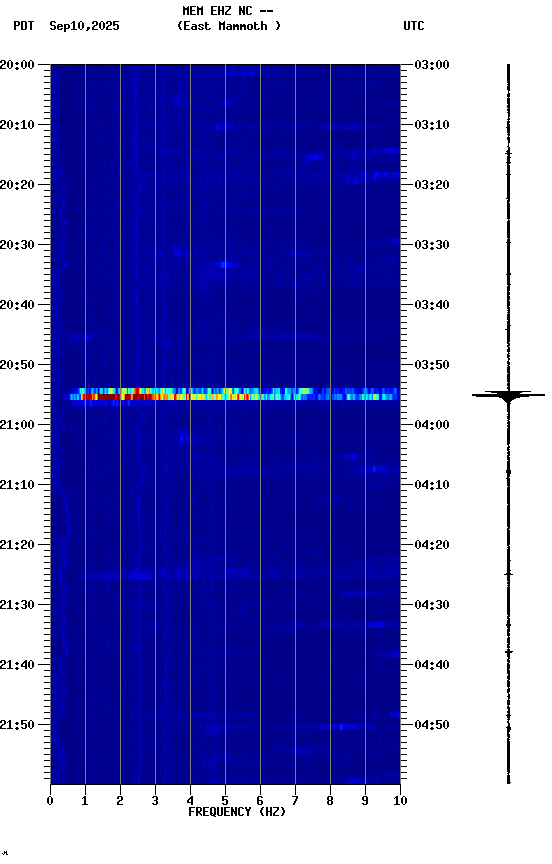Click the "(East Mammoth )" subtitle
Viewport: 552px width, 864px height.
(229, 26)
